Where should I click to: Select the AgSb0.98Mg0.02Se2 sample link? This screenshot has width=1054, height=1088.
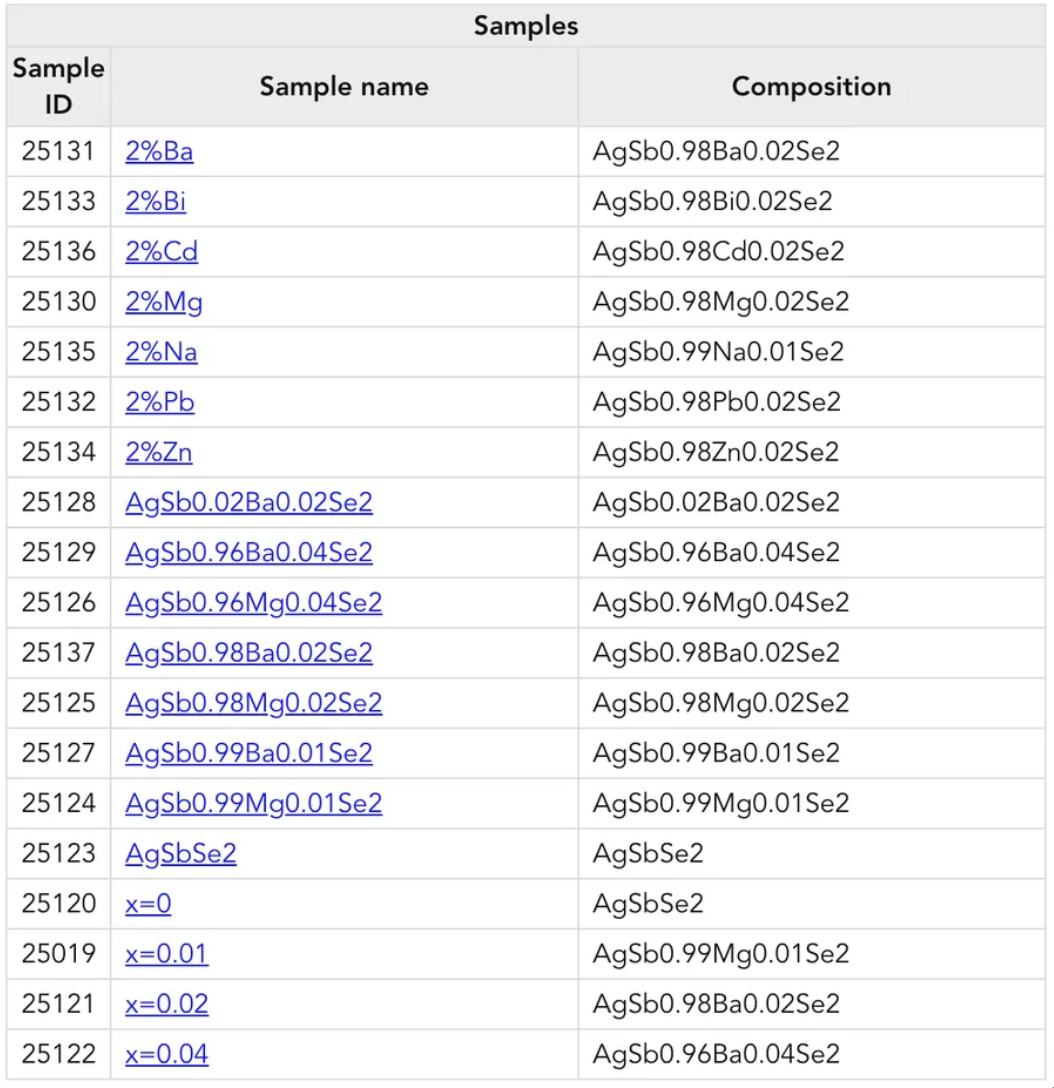[x=253, y=703]
